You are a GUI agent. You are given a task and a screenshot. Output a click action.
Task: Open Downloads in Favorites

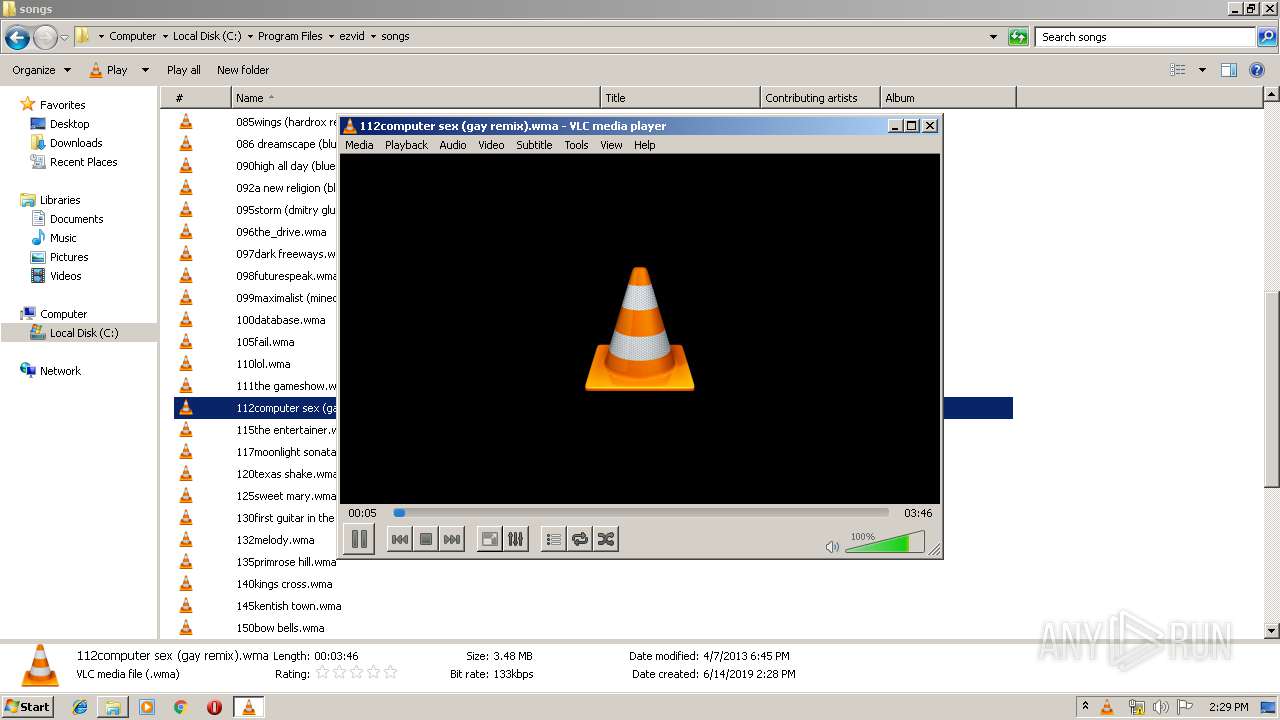[76, 143]
